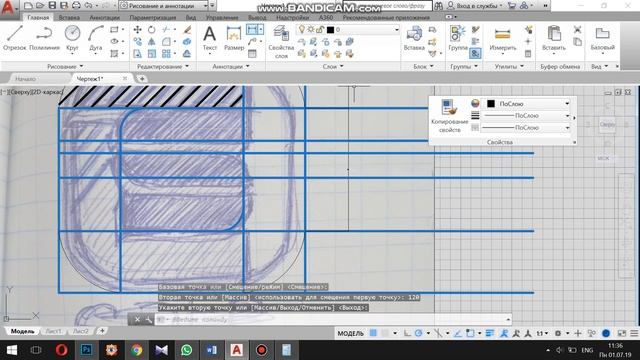Click the Scale tool icon

click(x=151, y=53)
